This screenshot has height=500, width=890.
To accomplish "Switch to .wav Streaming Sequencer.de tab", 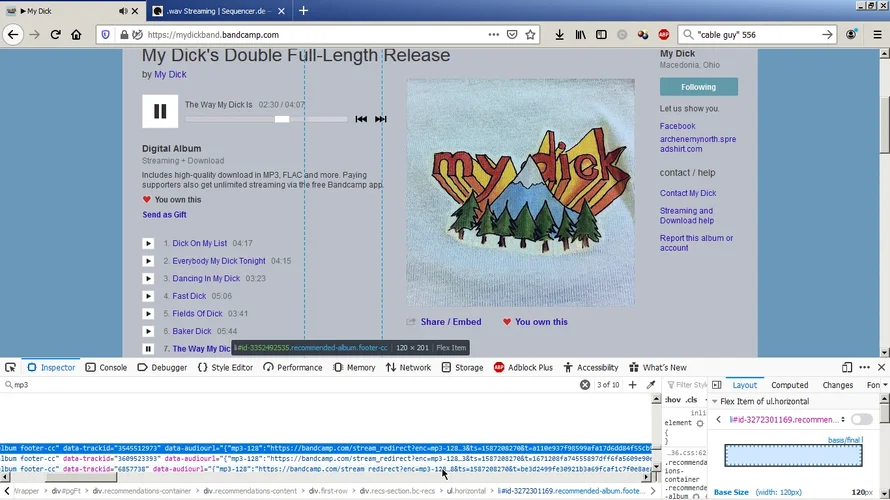I will [219, 11].
